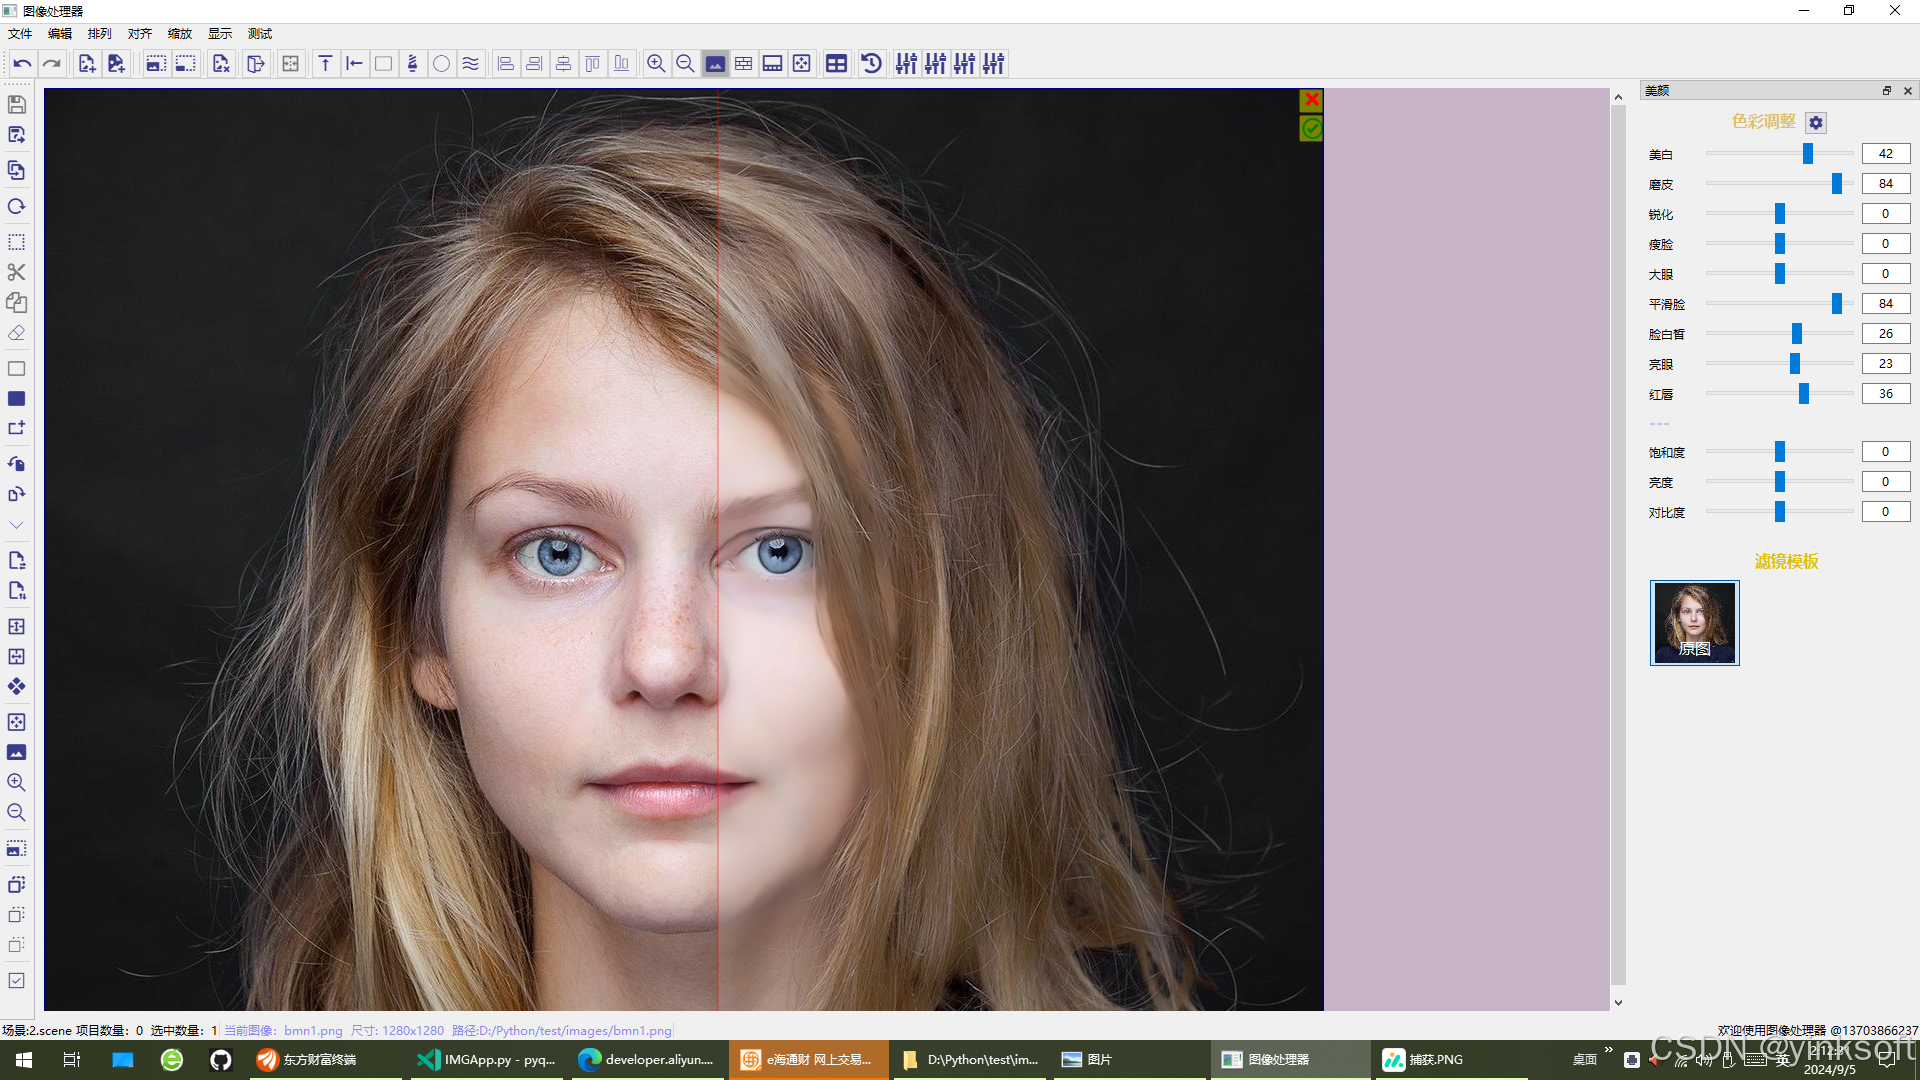Click the zoom-in magnifier in the top toolbar
The image size is (1920, 1080).
[656, 64]
